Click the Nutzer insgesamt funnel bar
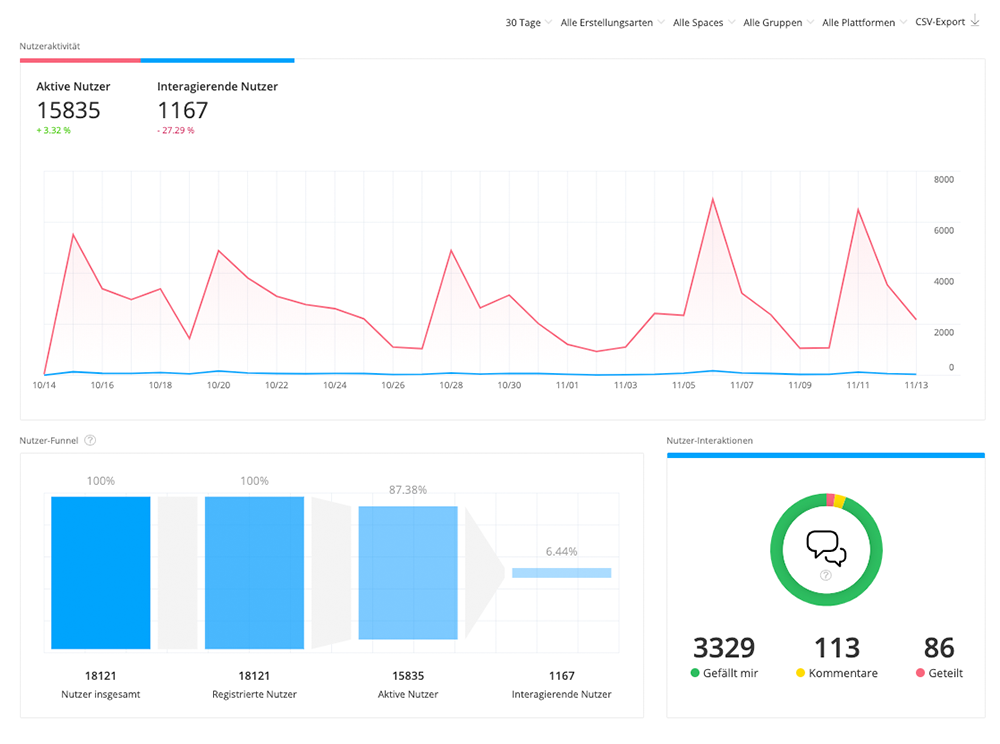The image size is (1000, 744). click(x=101, y=573)
